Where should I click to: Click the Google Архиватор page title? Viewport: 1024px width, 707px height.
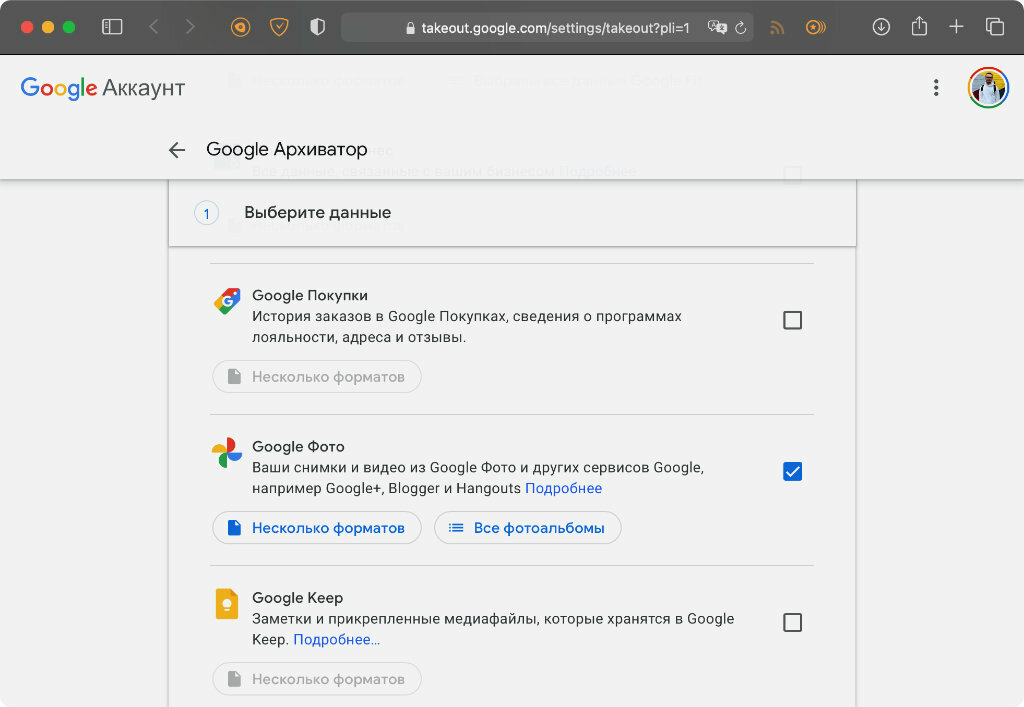[287, 149]
